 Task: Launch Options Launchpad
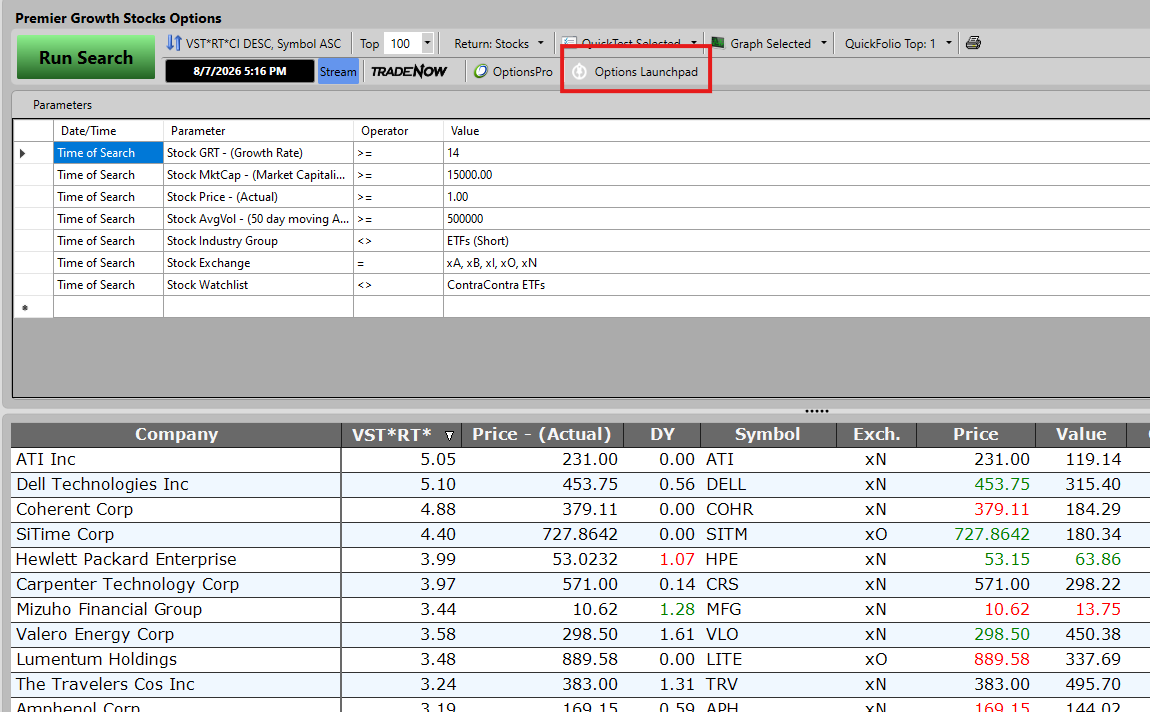tap(636, 71)
